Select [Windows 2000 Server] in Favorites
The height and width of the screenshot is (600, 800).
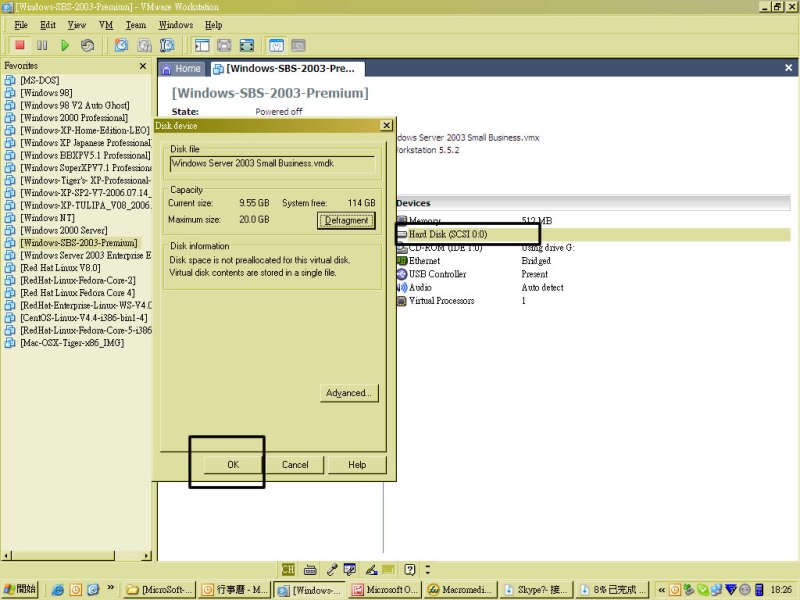64,230
